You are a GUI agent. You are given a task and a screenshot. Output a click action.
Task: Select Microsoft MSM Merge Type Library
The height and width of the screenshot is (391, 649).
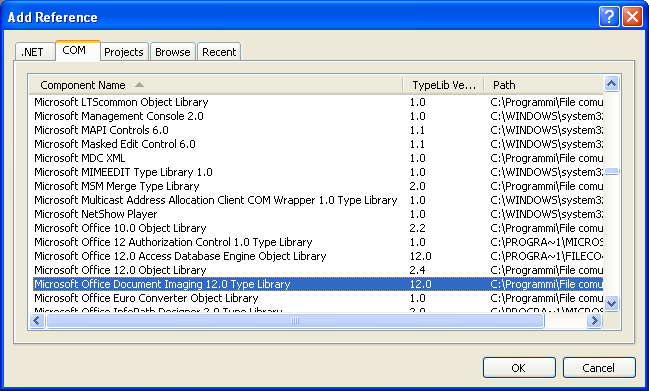[x=318, y=186]
